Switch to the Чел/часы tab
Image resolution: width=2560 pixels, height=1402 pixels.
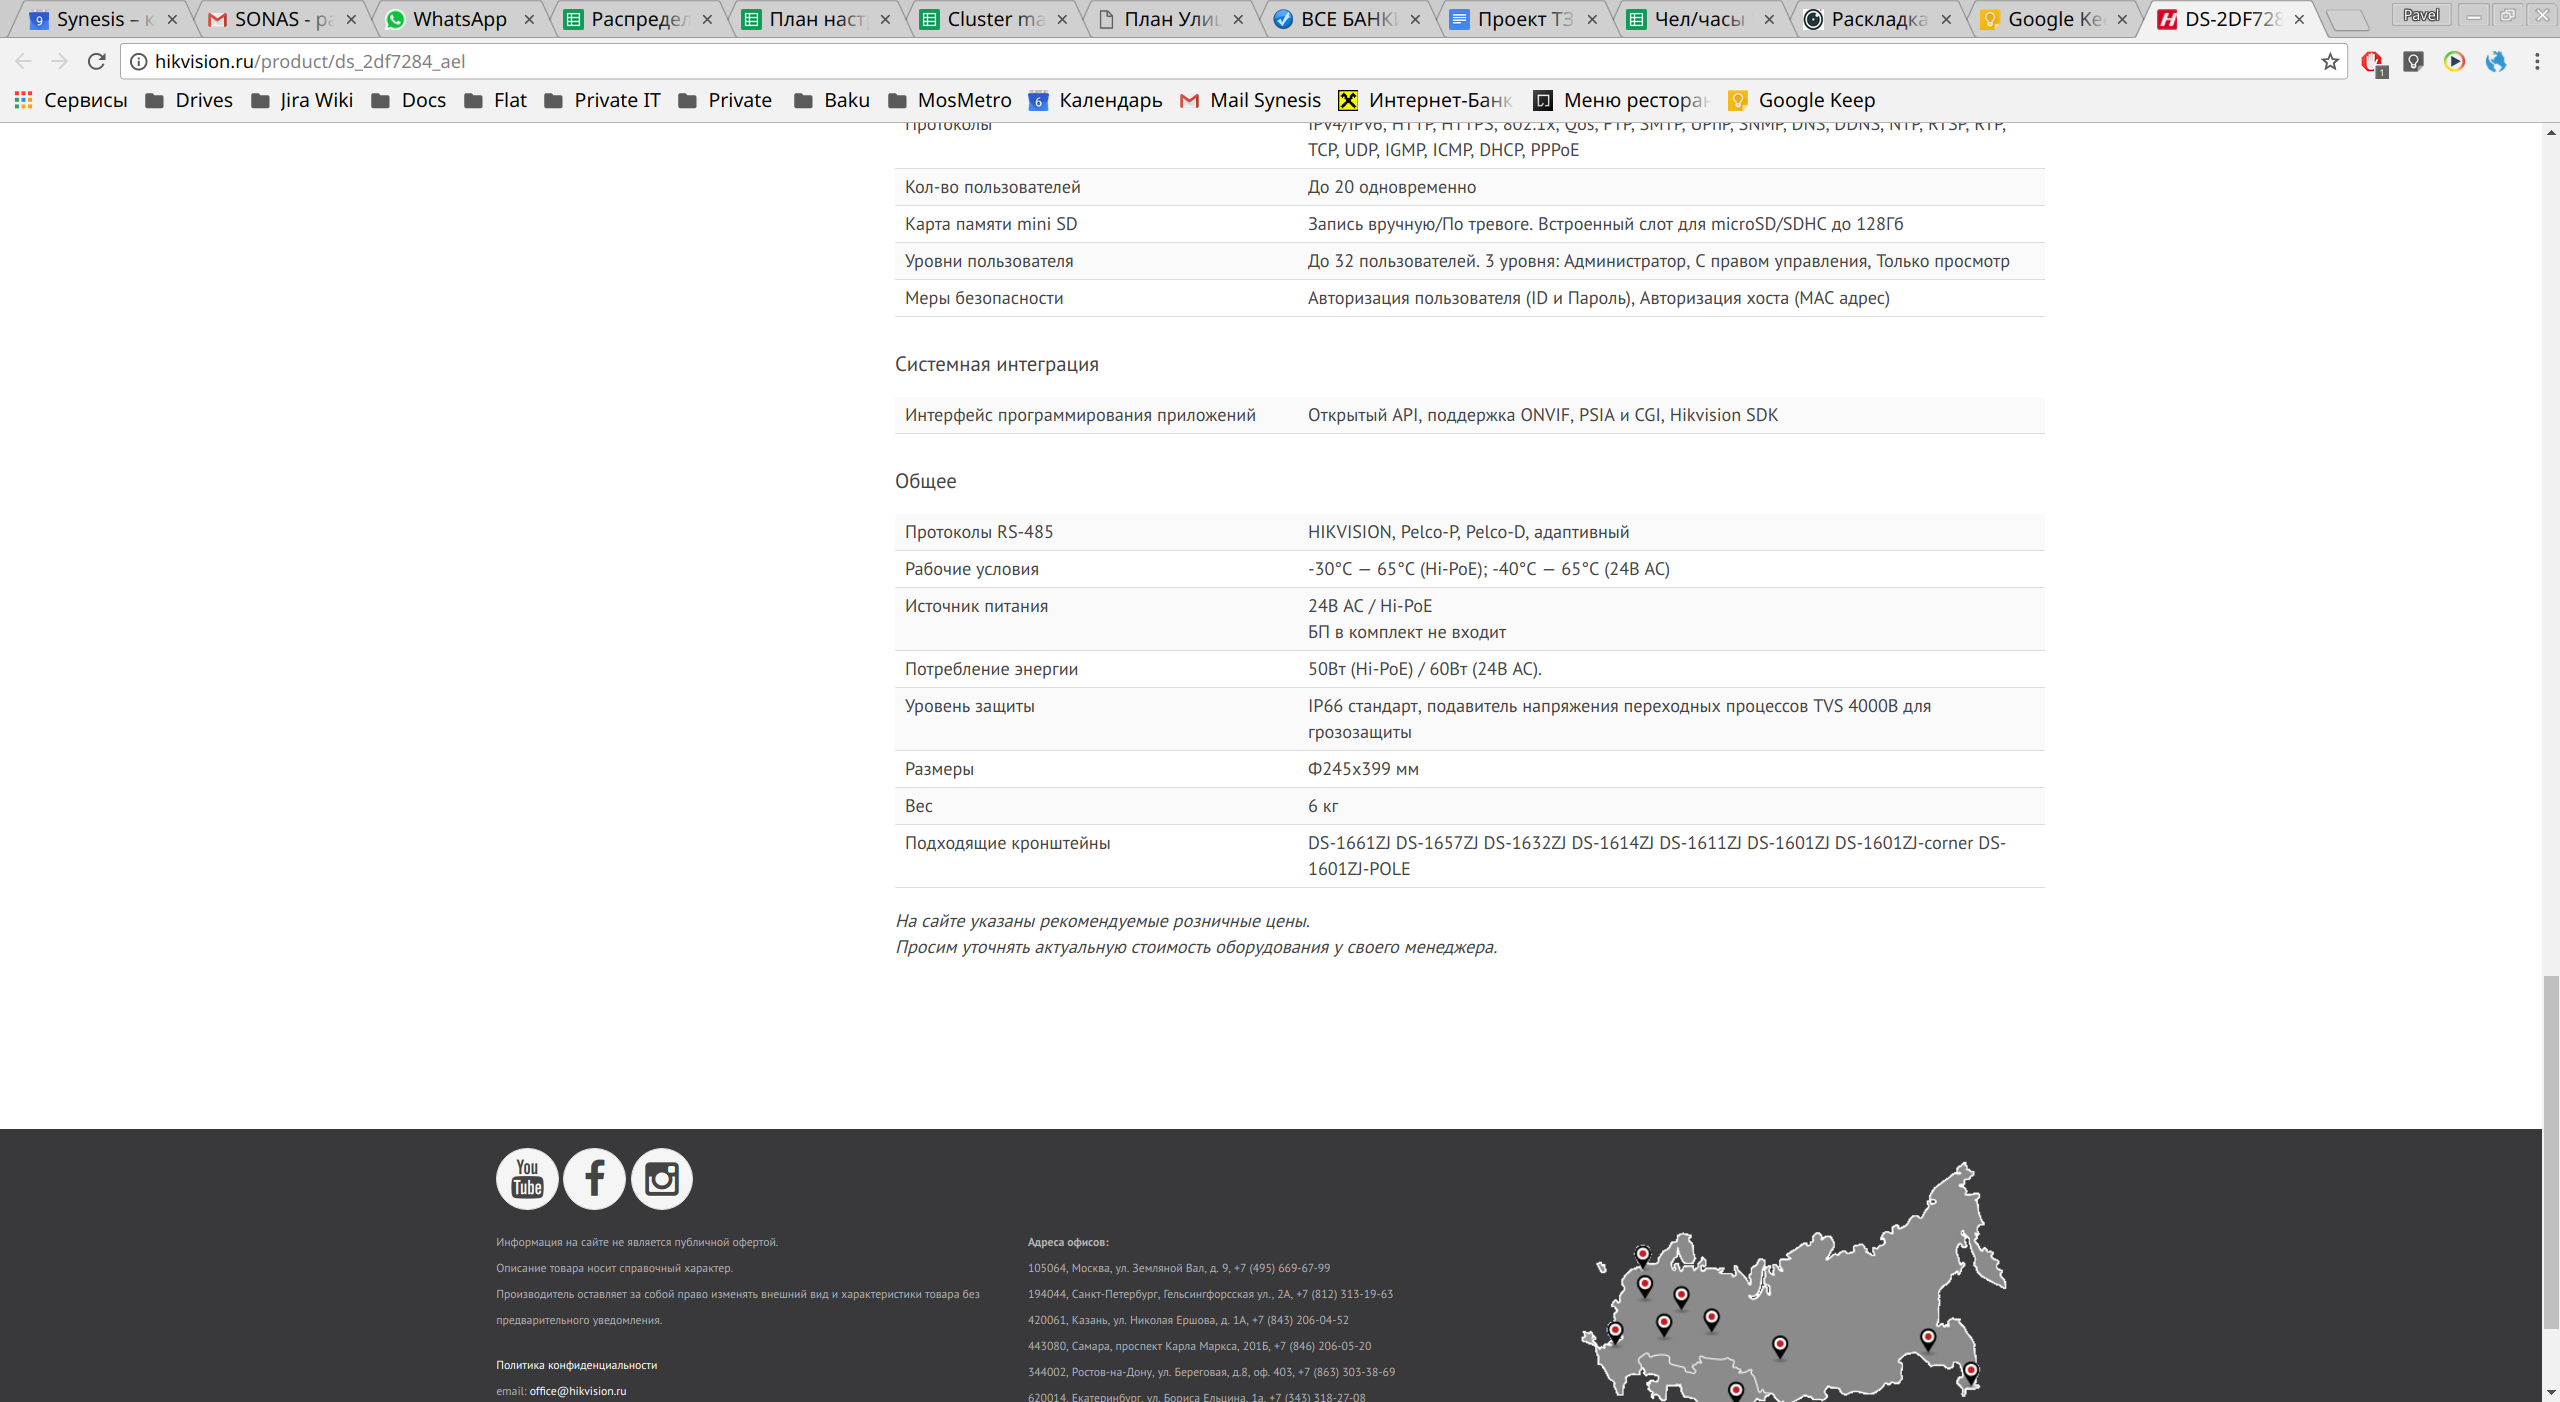tap(1702, 19)
